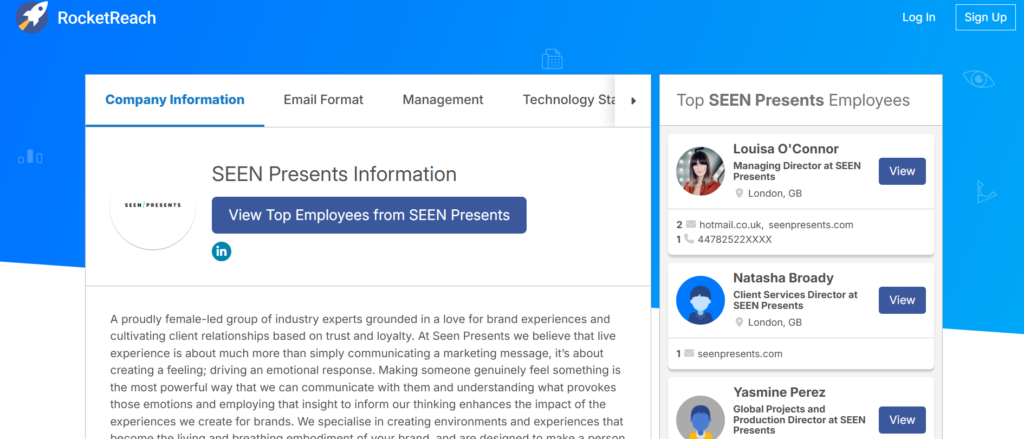The height and width of the screenshot is (439, 1024).
Task: Click seenpresents.com in Natasha Broady's card
Action: (x=740, y=354)
